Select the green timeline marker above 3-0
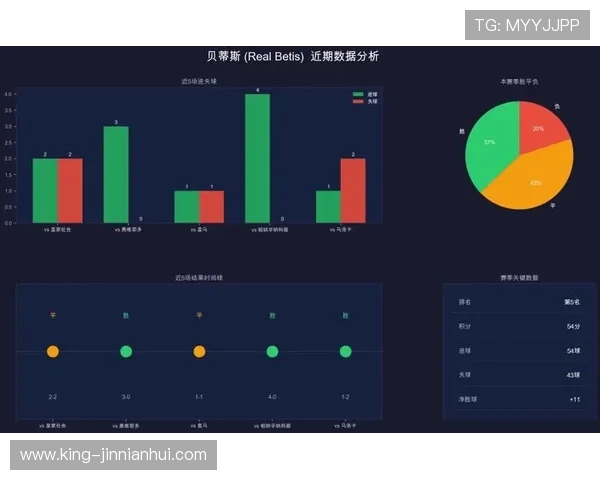The height and width of the screenshot is (480, 600). (x=126, y=351)
